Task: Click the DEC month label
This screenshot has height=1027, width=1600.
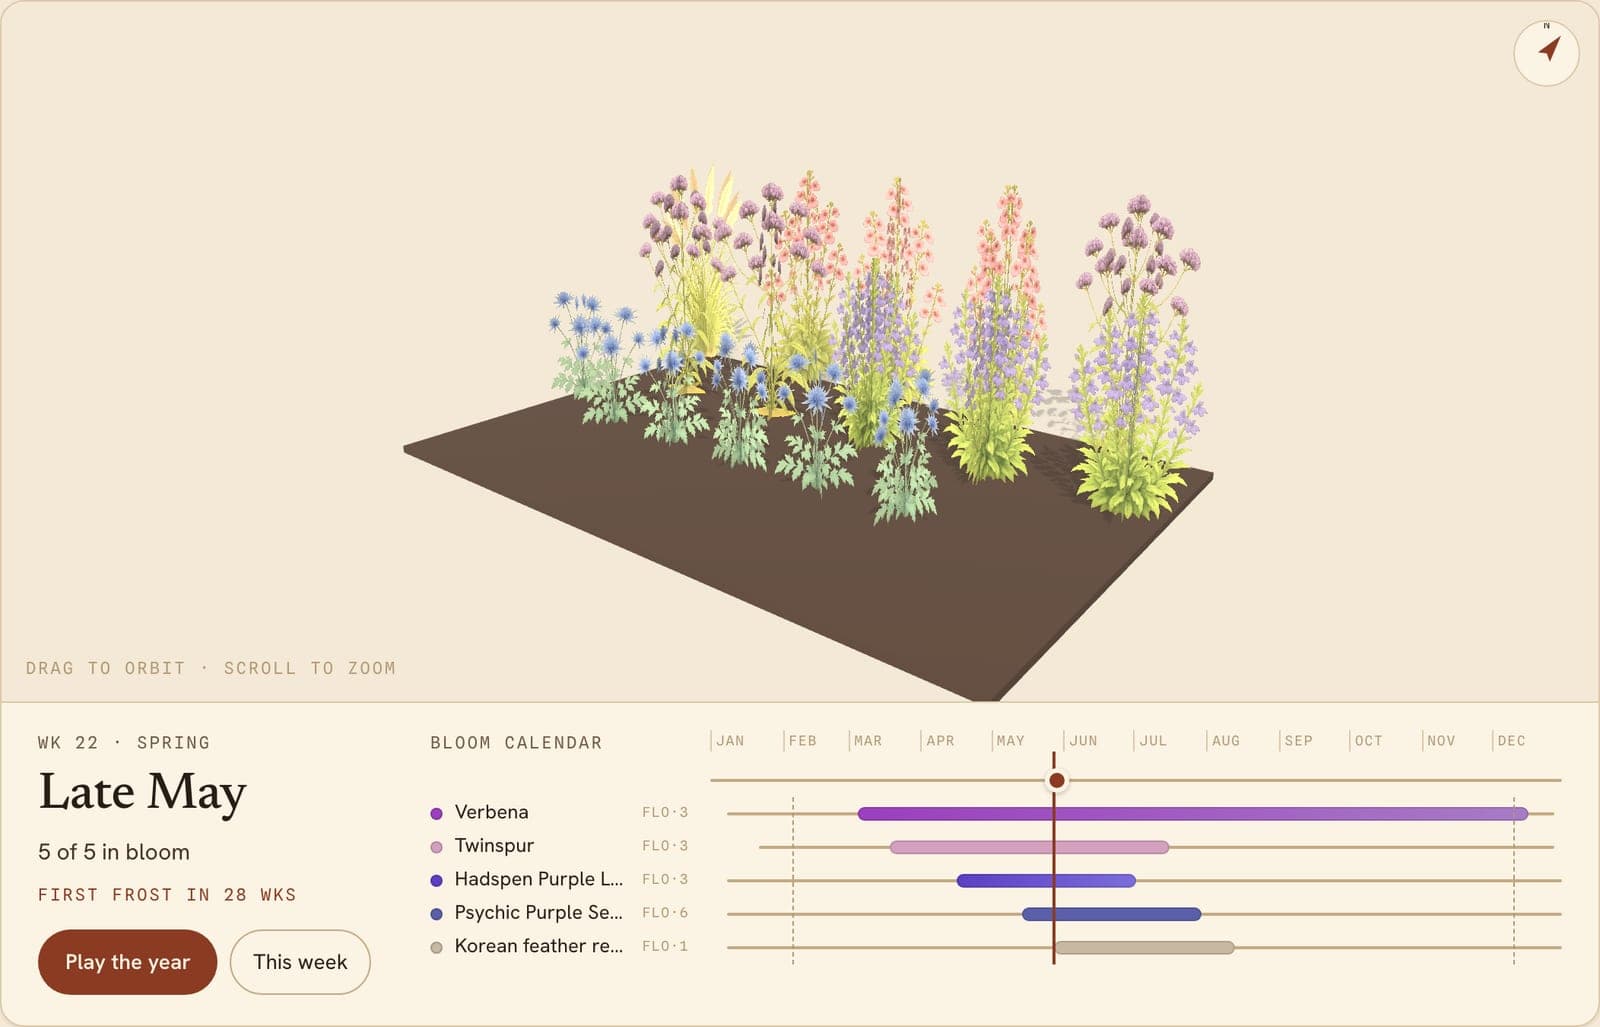Action: coord(1511,741)
